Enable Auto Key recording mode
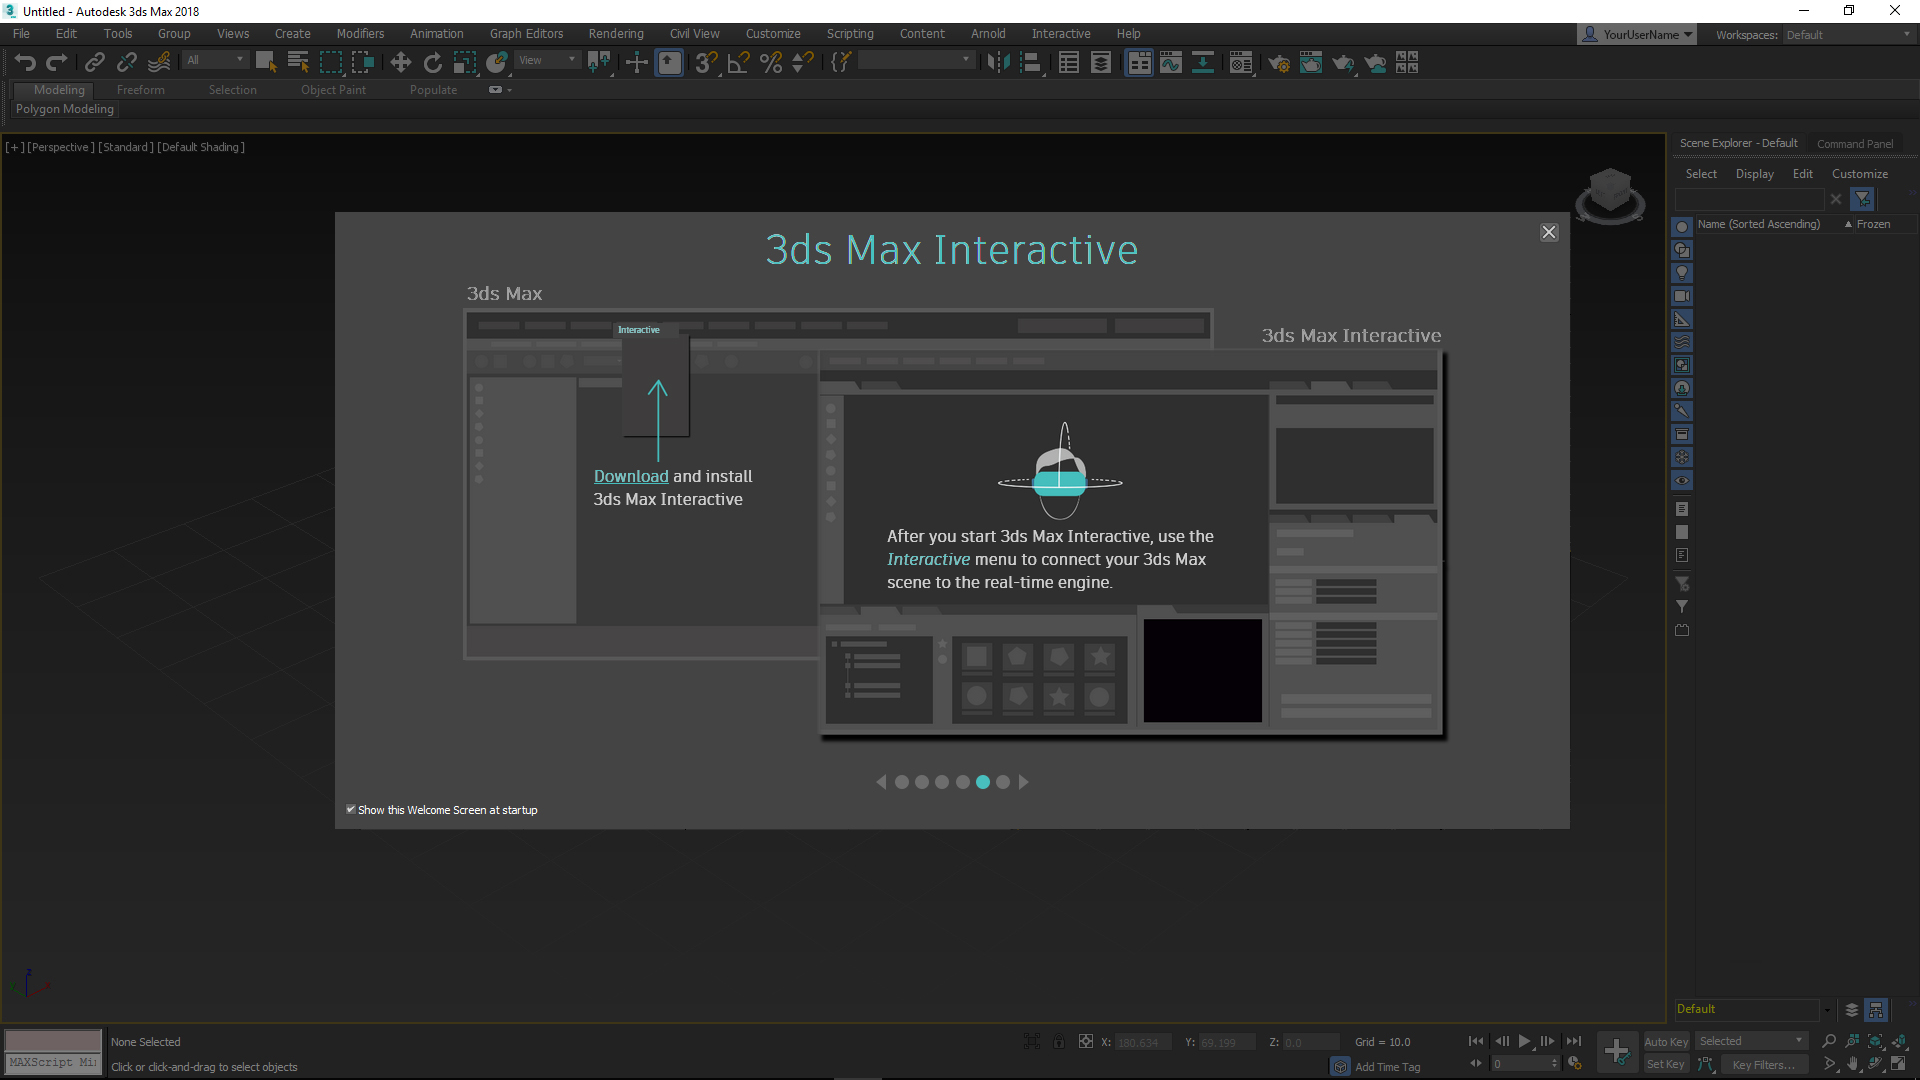The height and width of the screenshot is (1080, 1920). 1665,1040
